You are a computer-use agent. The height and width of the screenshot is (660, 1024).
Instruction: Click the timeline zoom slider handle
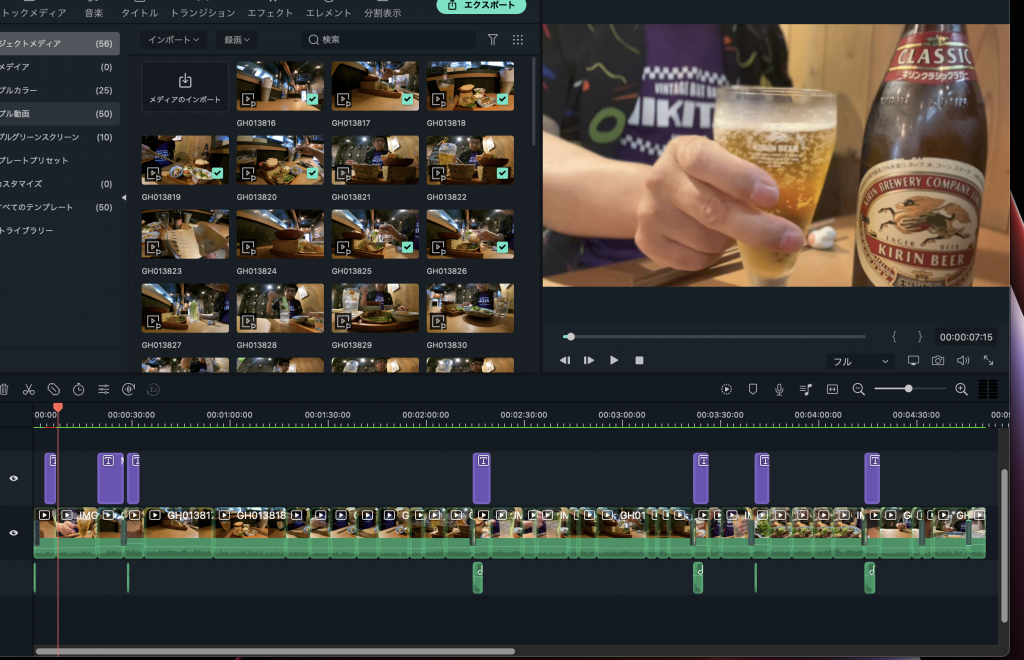tap(908, 389)
